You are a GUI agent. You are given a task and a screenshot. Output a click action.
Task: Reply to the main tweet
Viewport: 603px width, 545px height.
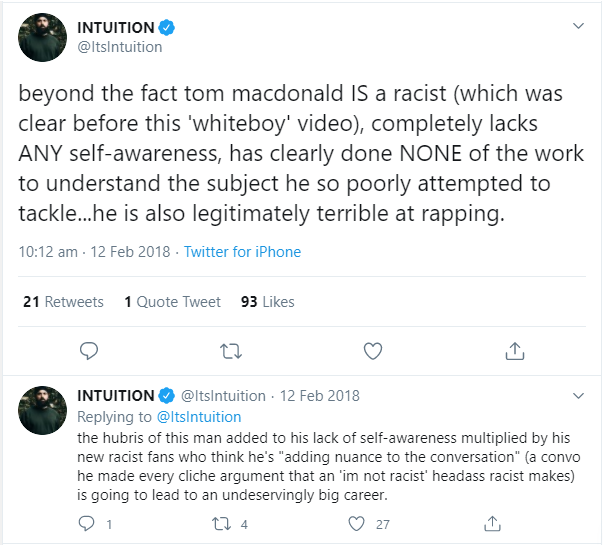(x=89, y=351)
